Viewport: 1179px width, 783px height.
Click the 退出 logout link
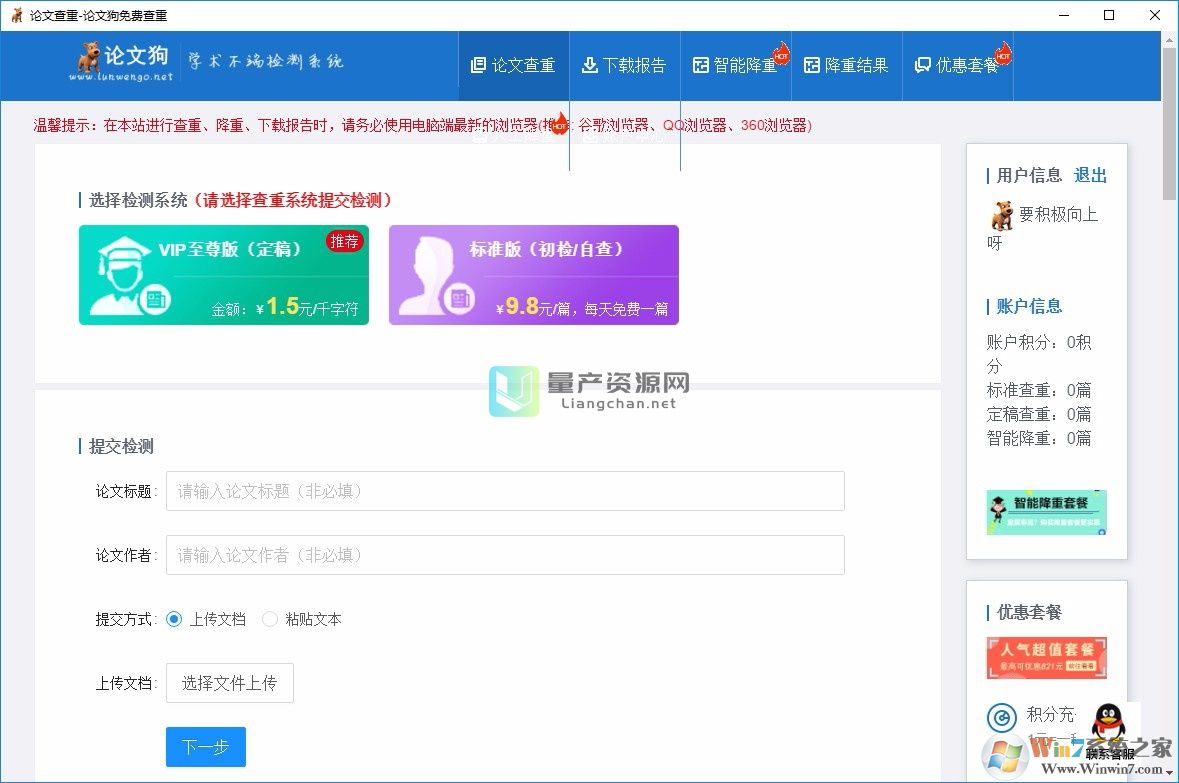click(1090, 176)
